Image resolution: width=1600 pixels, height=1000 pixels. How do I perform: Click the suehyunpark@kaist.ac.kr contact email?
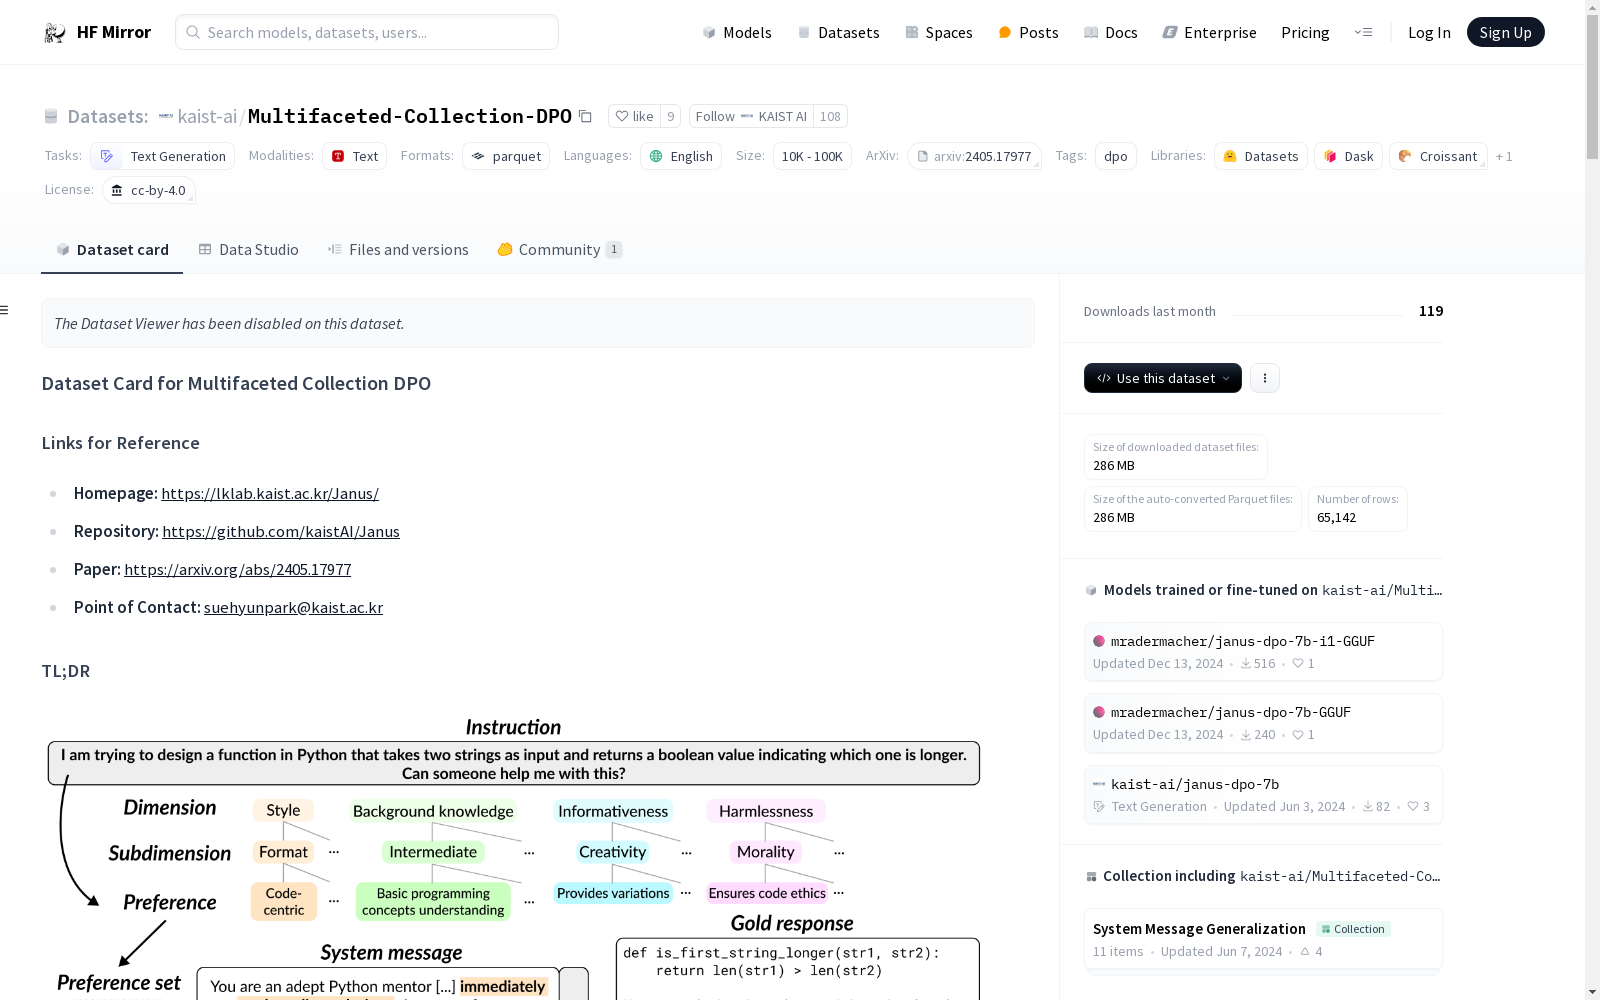293,608
